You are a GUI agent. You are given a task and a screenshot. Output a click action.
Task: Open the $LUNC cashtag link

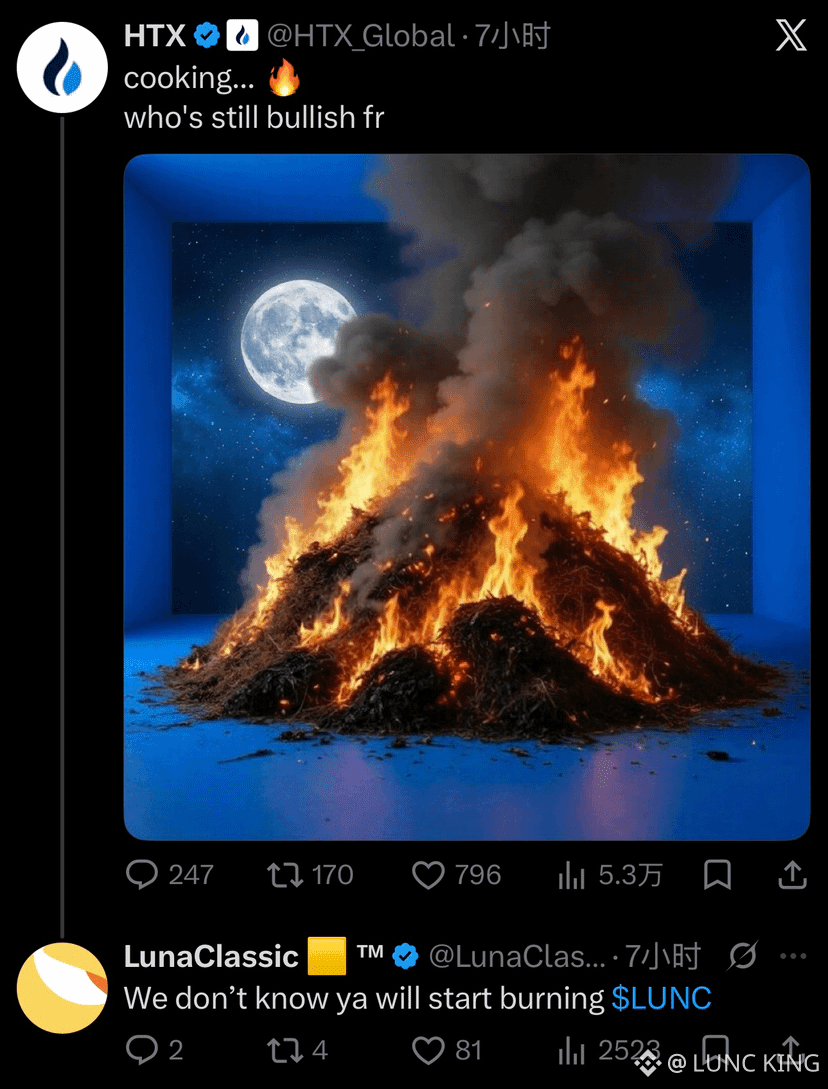(661, 998)
